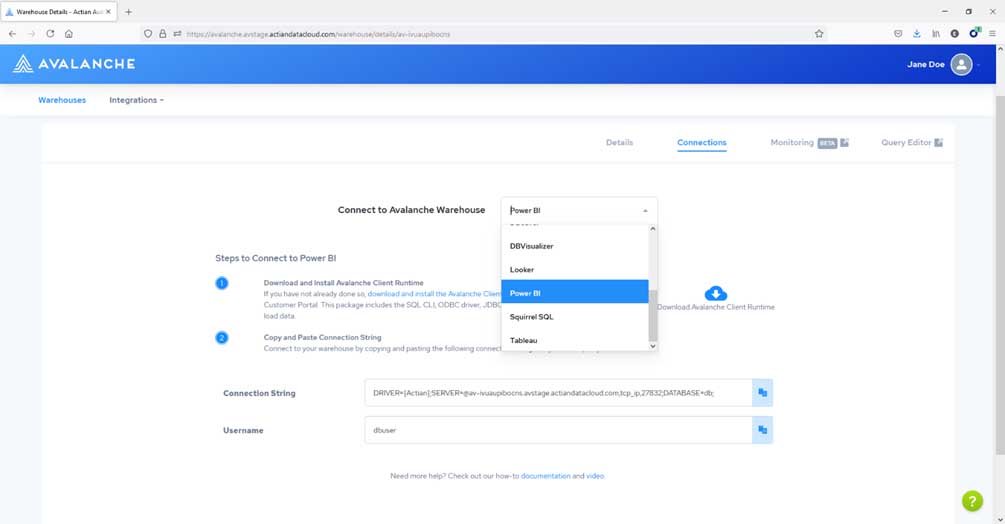Click inside the Connection String field
Viewport: 1005px width, 524px height.
[x=558, y=393]
